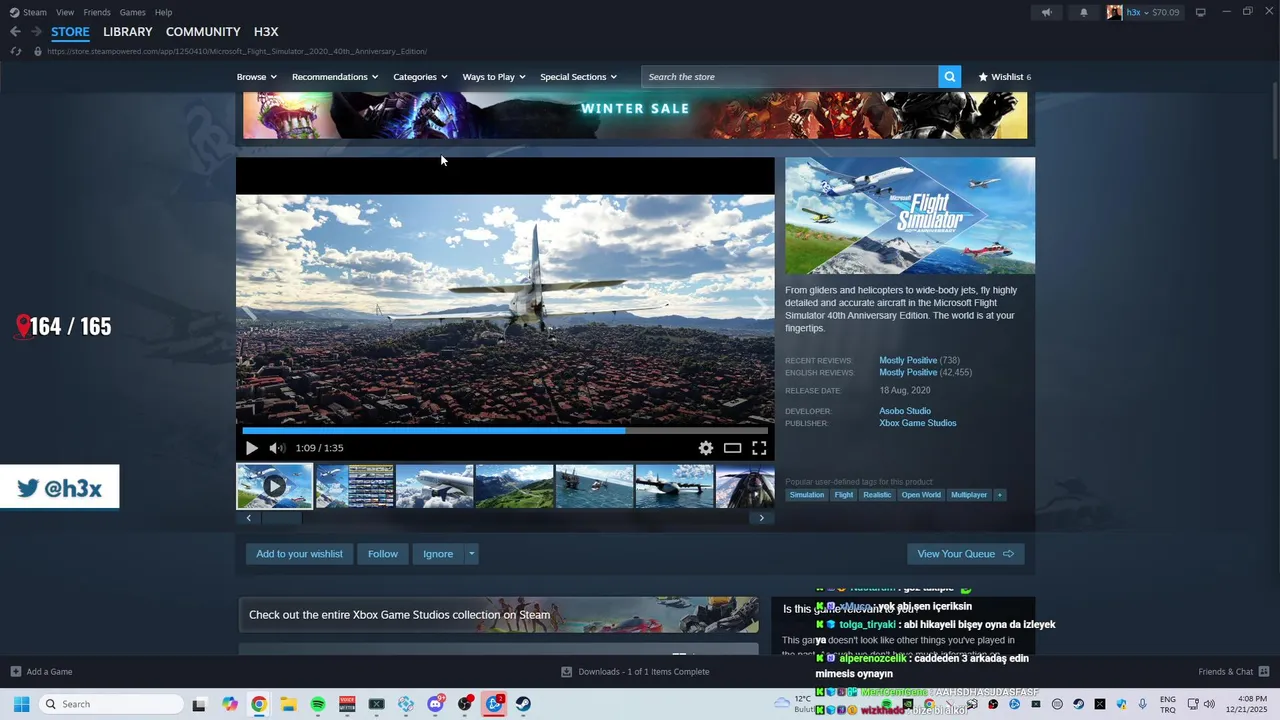Open Wishlist with 6 items

tap(1004, 77)
